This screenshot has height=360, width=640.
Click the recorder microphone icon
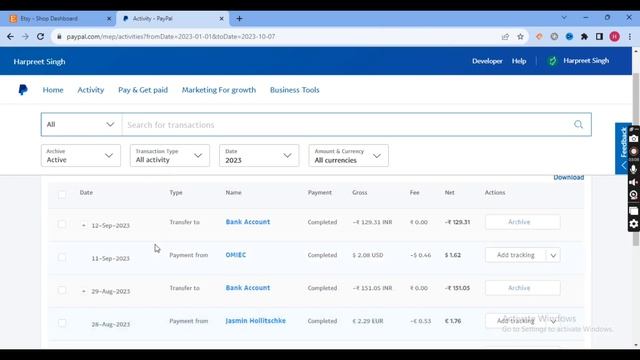point(633,169)
